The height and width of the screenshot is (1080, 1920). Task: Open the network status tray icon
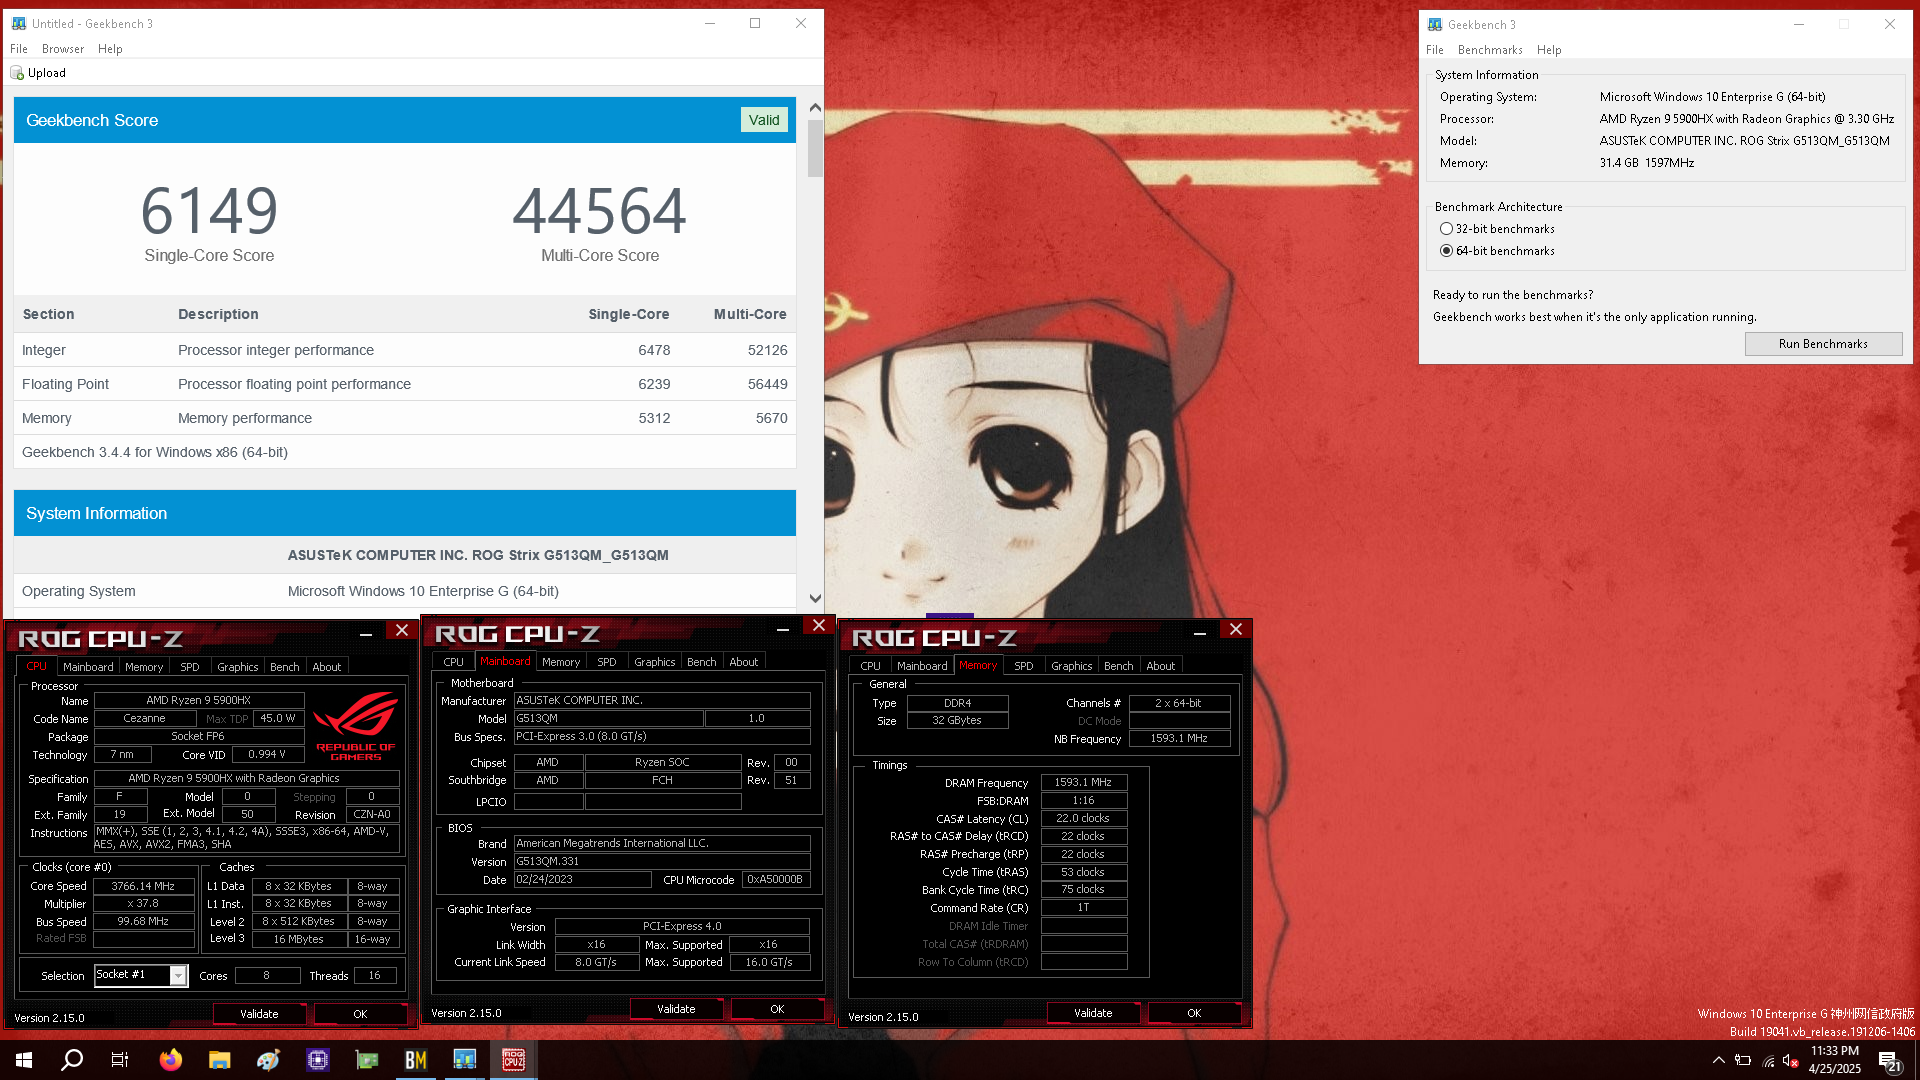(x=1768, y=1061)
